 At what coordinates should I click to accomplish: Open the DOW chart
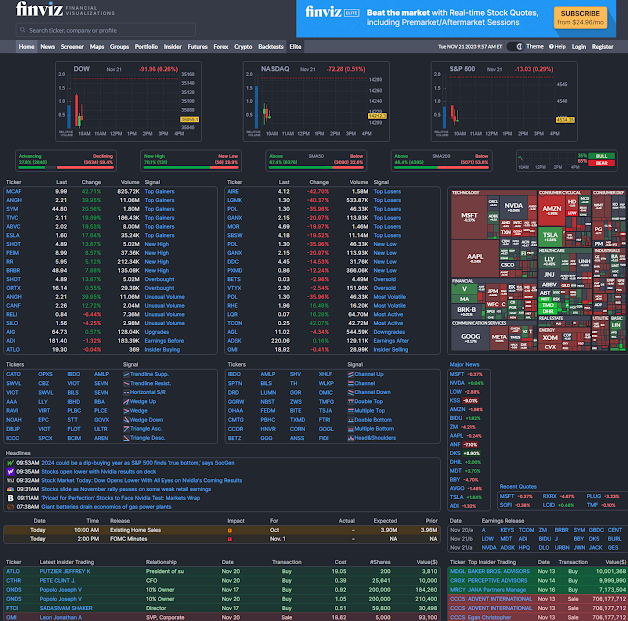coord(129,101)
